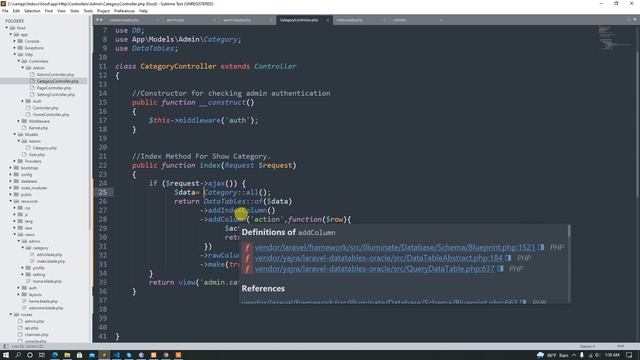Expand the config folder

click(x=11, y=174)
